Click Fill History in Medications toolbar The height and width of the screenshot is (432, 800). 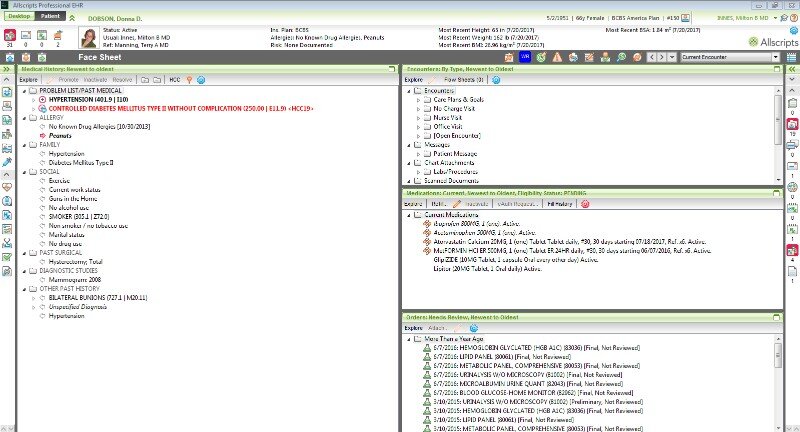pyautogui.click(x=559, y=203)
